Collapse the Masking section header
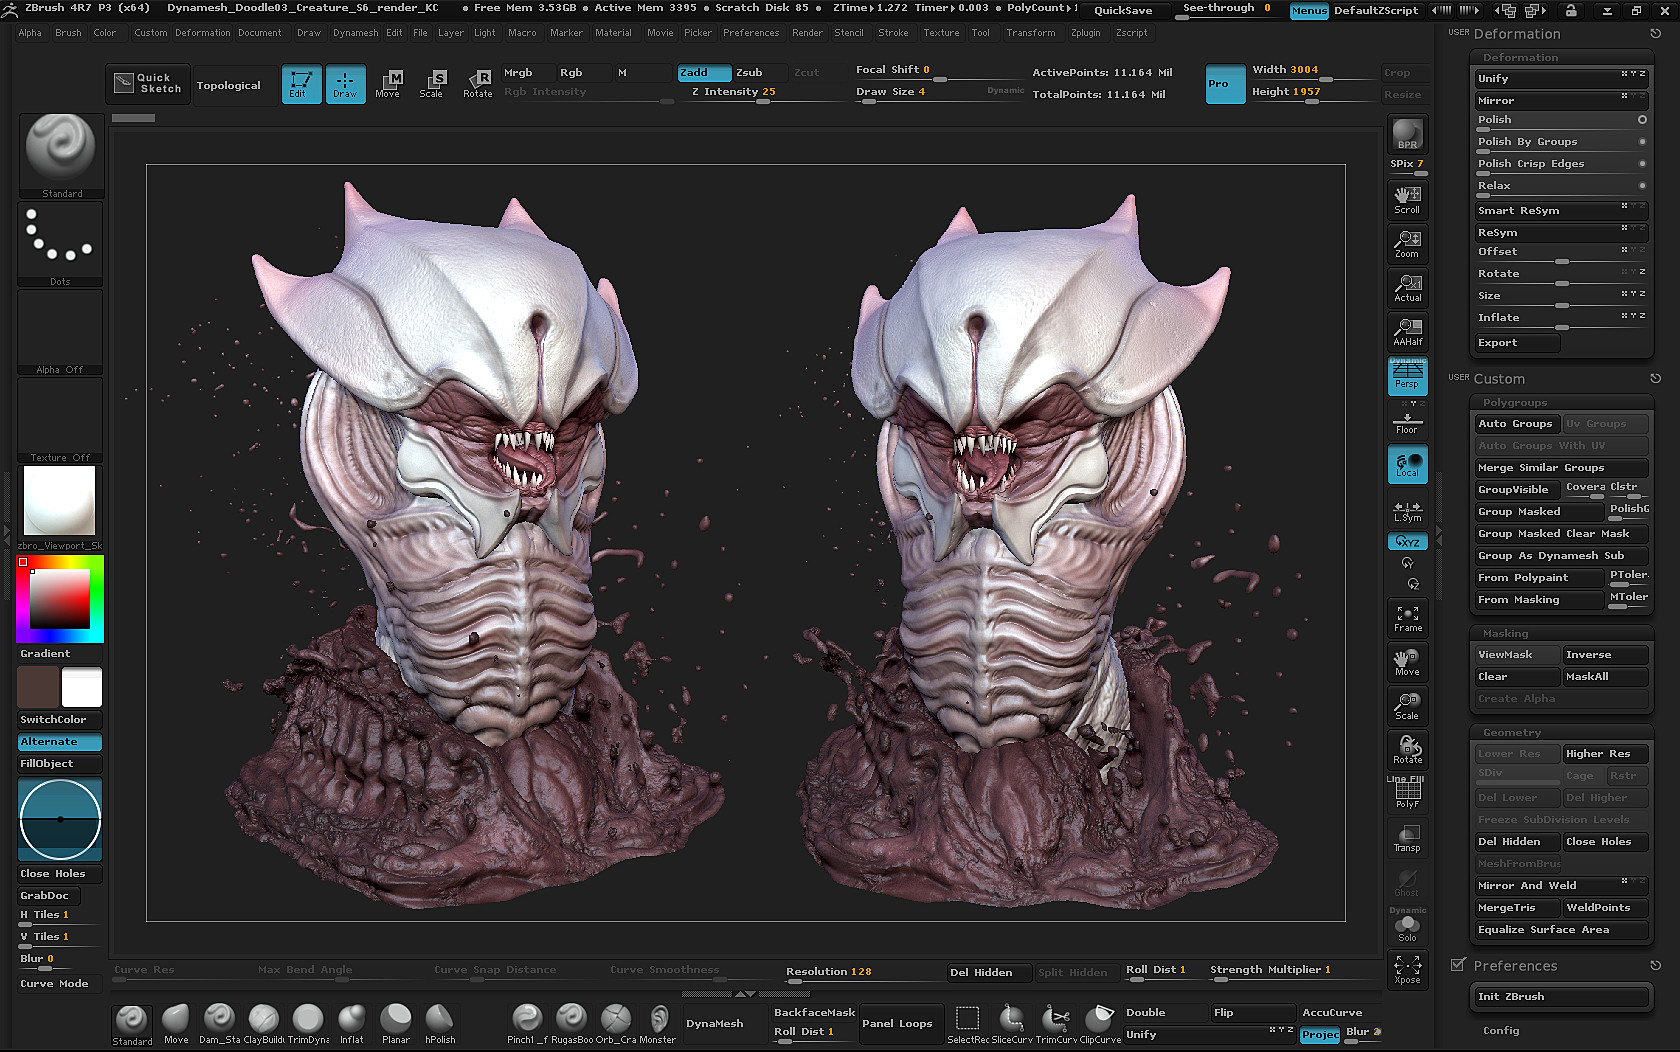 point(1506,634)
